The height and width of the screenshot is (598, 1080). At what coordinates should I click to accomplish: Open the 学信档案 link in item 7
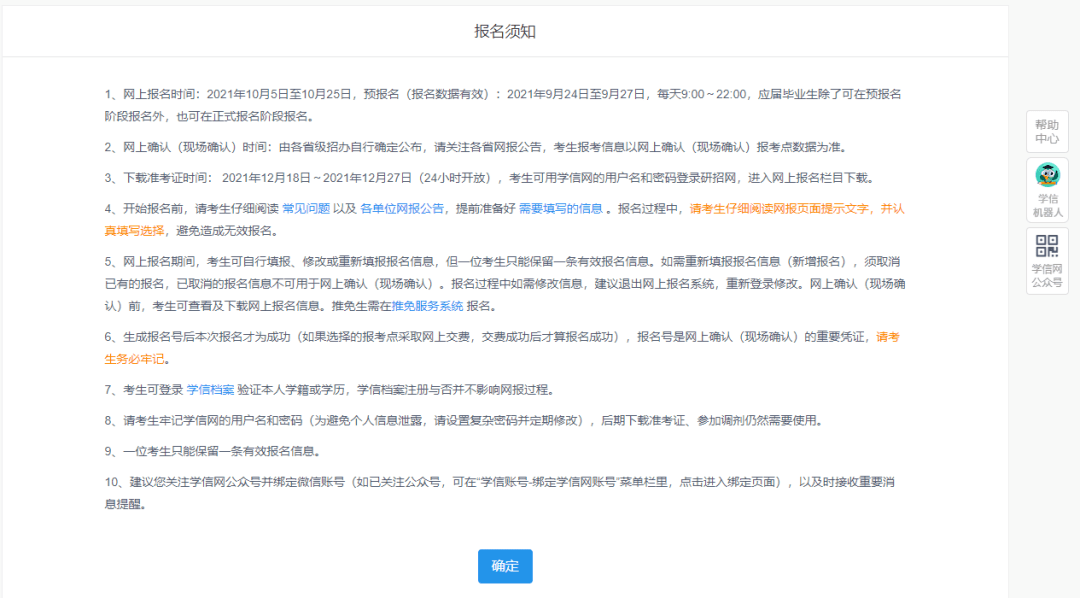(x=210, y=390)
